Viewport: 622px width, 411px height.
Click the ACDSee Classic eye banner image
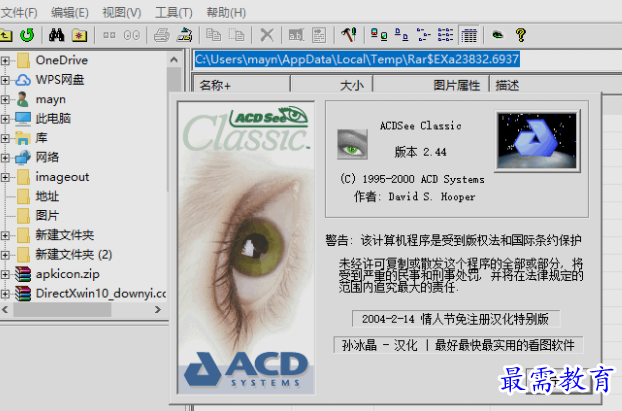(246, 248)
